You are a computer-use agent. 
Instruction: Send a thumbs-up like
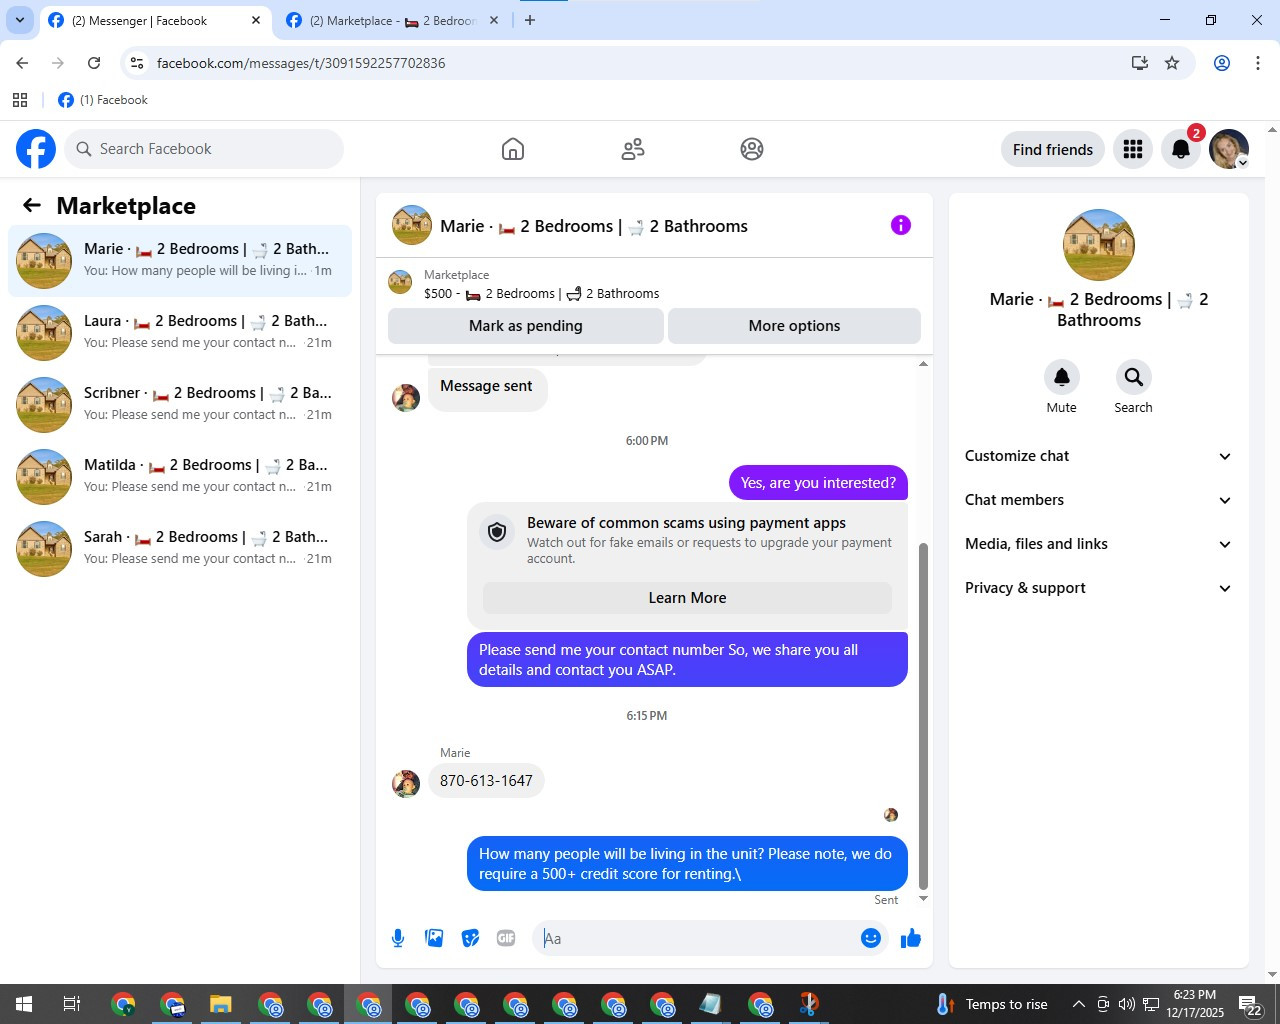[x=911, y=938]
